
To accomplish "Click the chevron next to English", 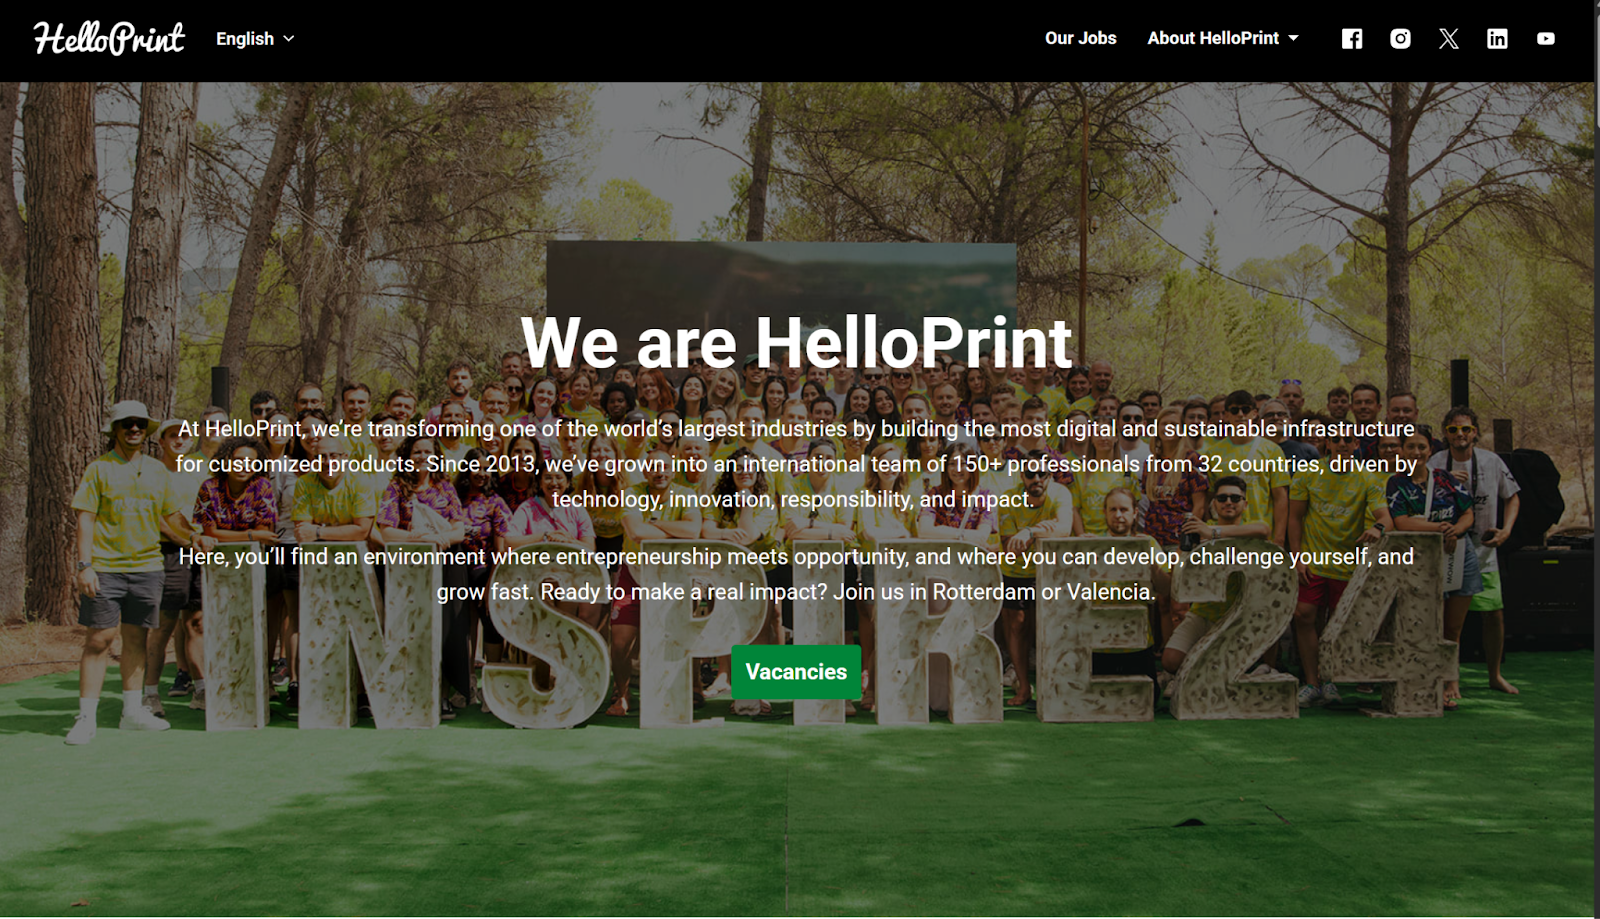I will click(x=289, y=39).
